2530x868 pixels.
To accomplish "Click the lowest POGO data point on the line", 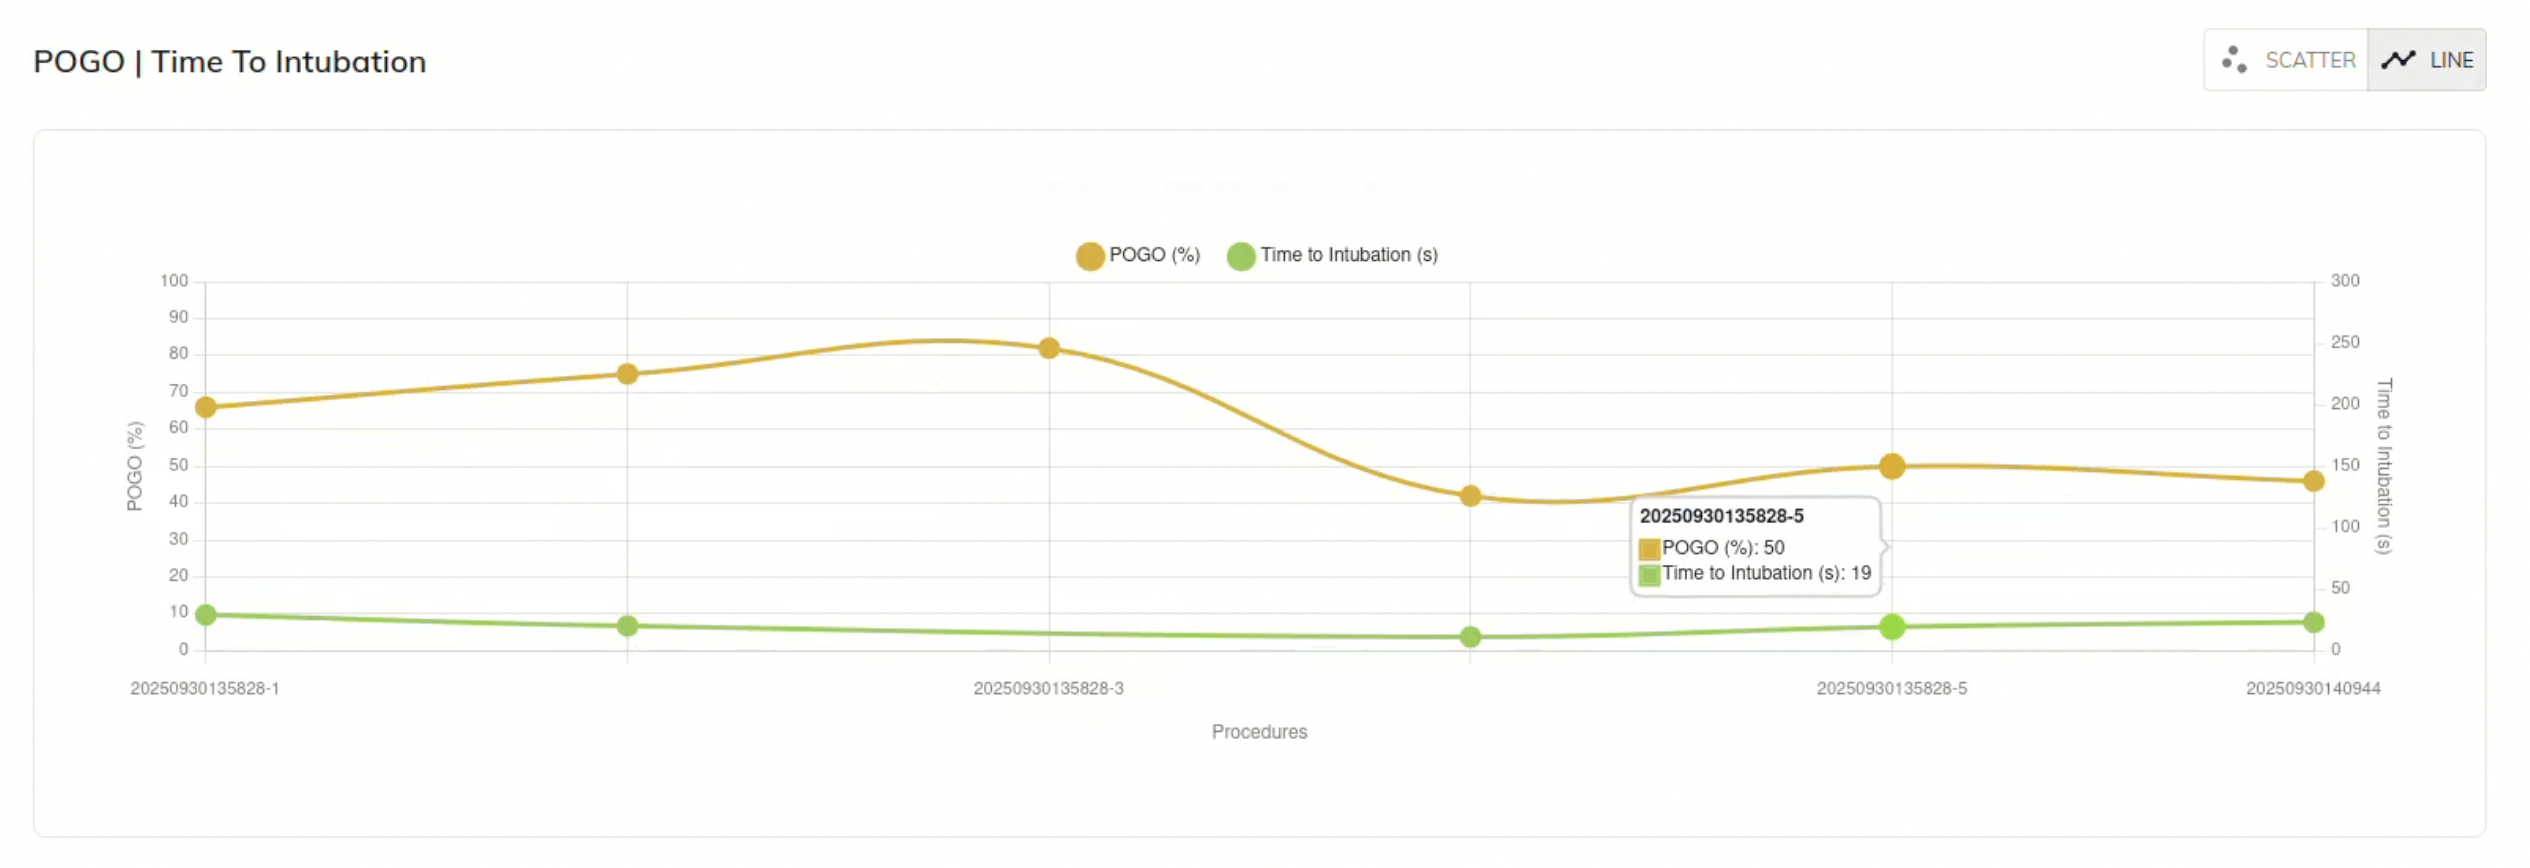I will click(x=1470, y=496).
